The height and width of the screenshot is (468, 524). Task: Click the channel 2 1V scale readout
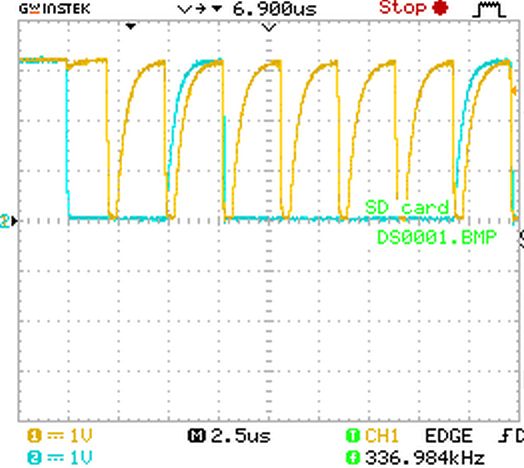click(81, 457)
